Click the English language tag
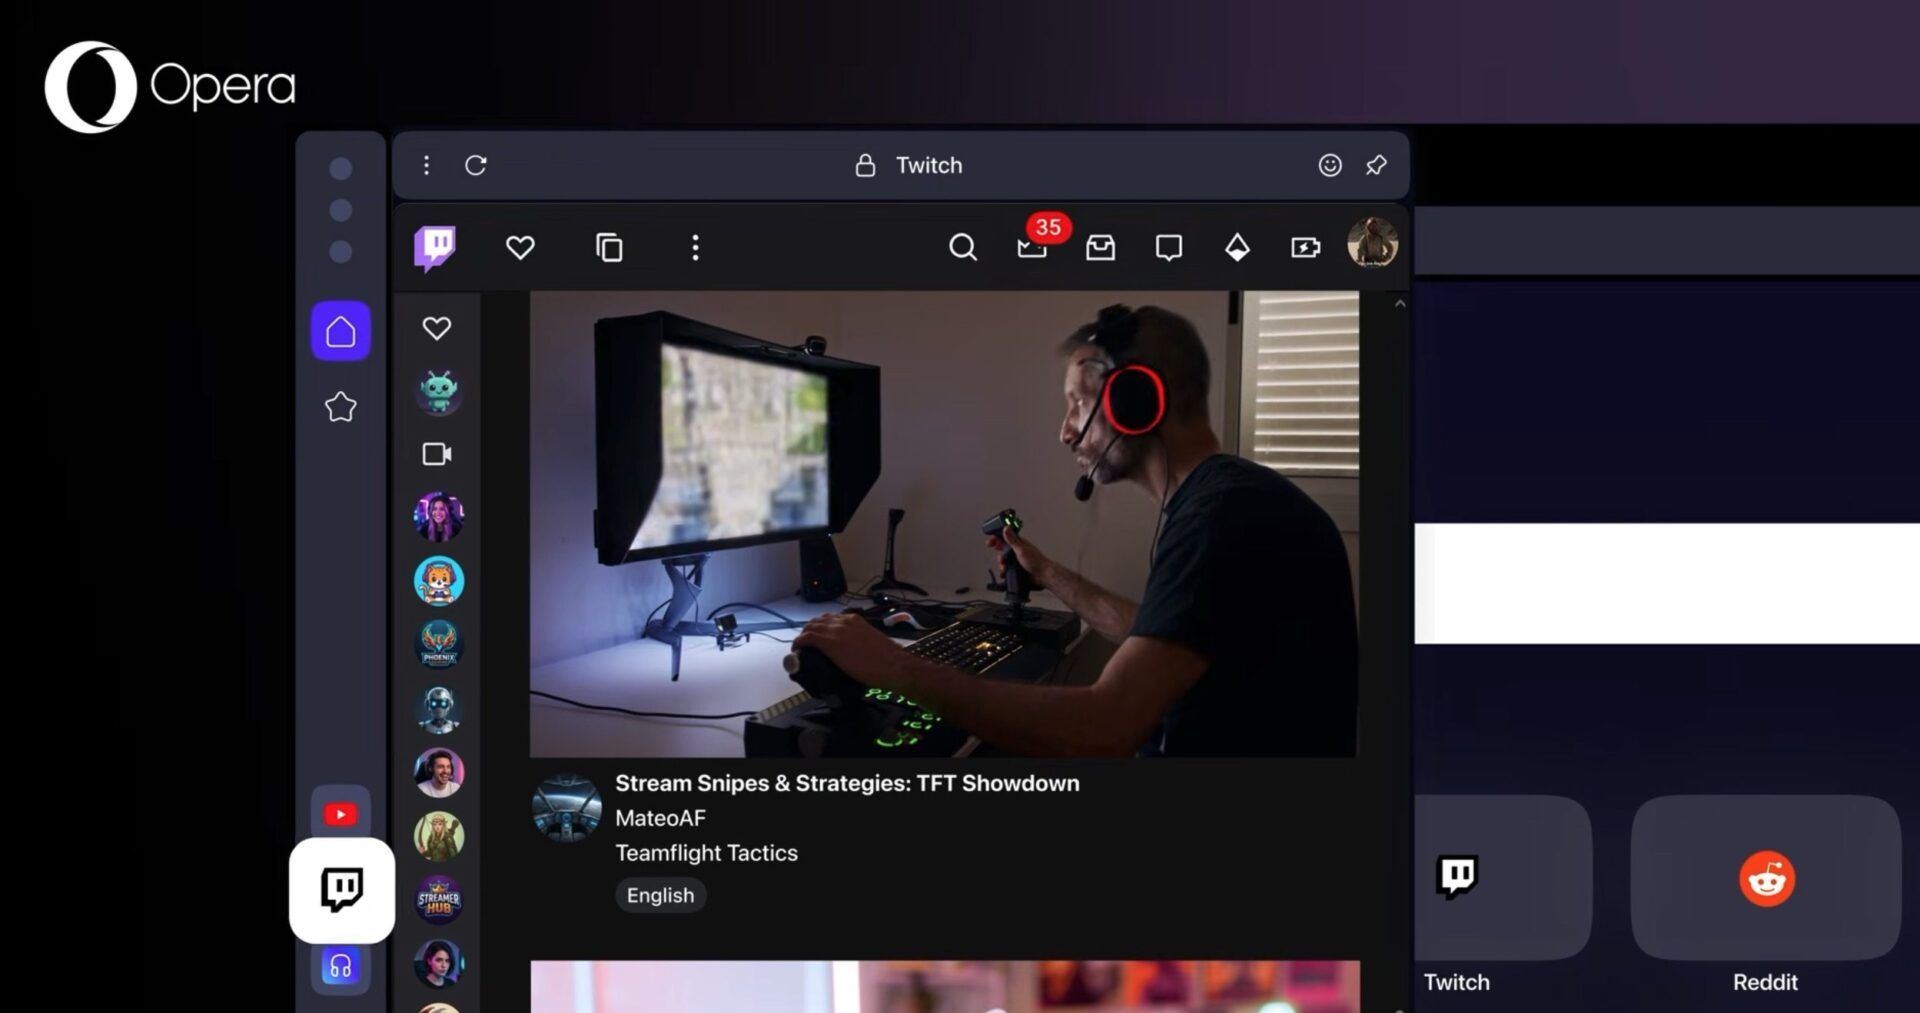The width and height of the screenshot is (1920, 1013). click(x=660, y=895)
